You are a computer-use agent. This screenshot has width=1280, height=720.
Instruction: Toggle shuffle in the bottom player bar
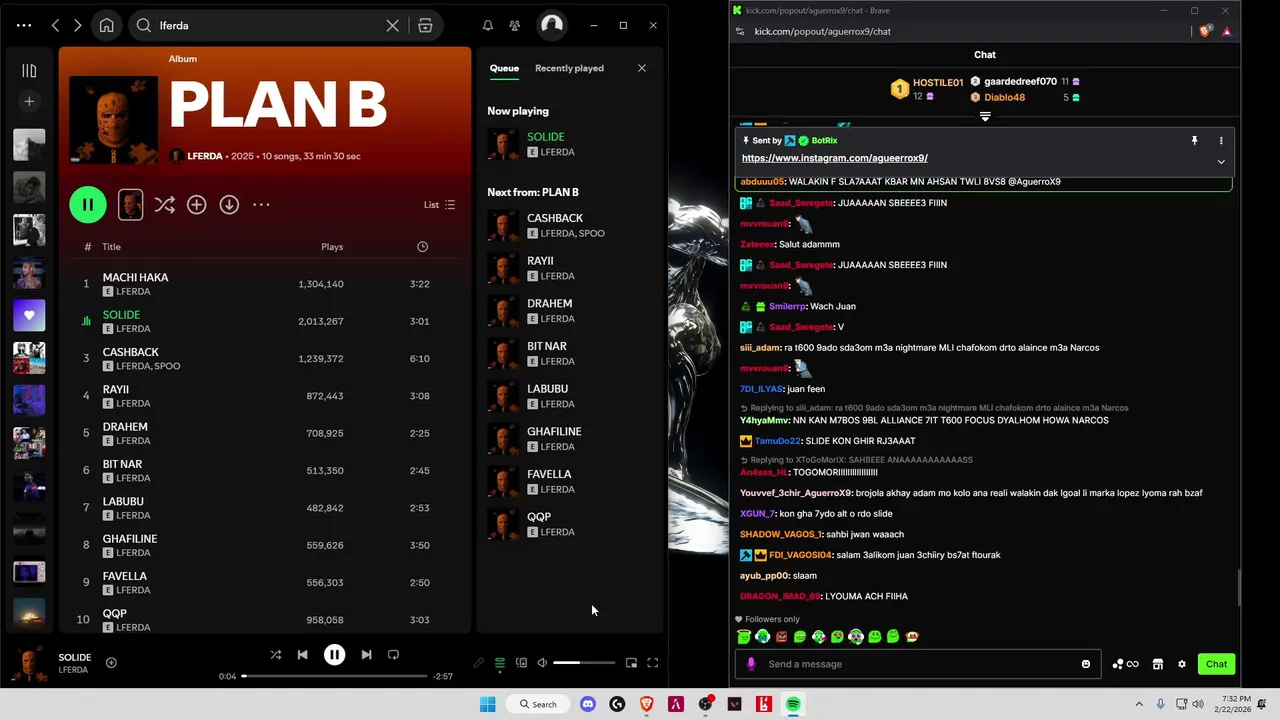pyautogui.click(x=275, y=655)
